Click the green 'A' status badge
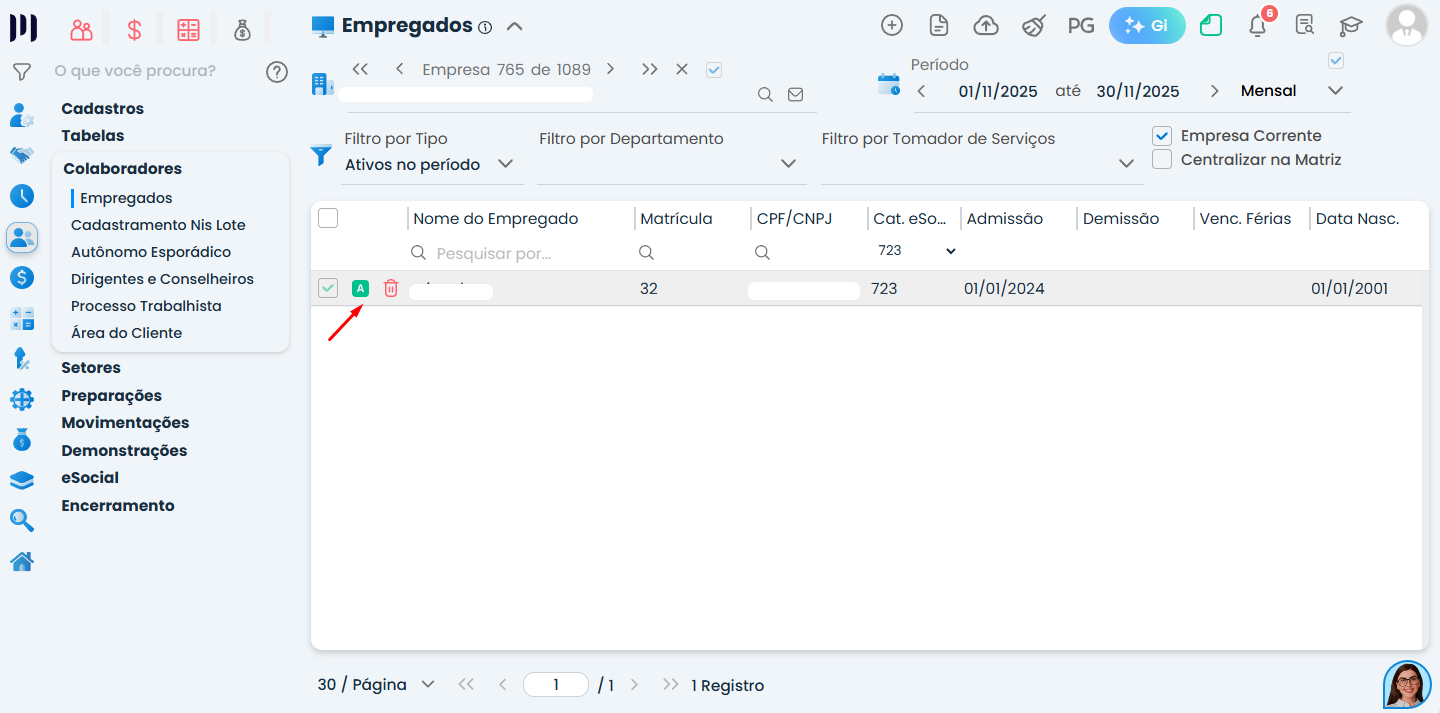The height and width of the screenshot is (713, 1440). tap(361, 289)
